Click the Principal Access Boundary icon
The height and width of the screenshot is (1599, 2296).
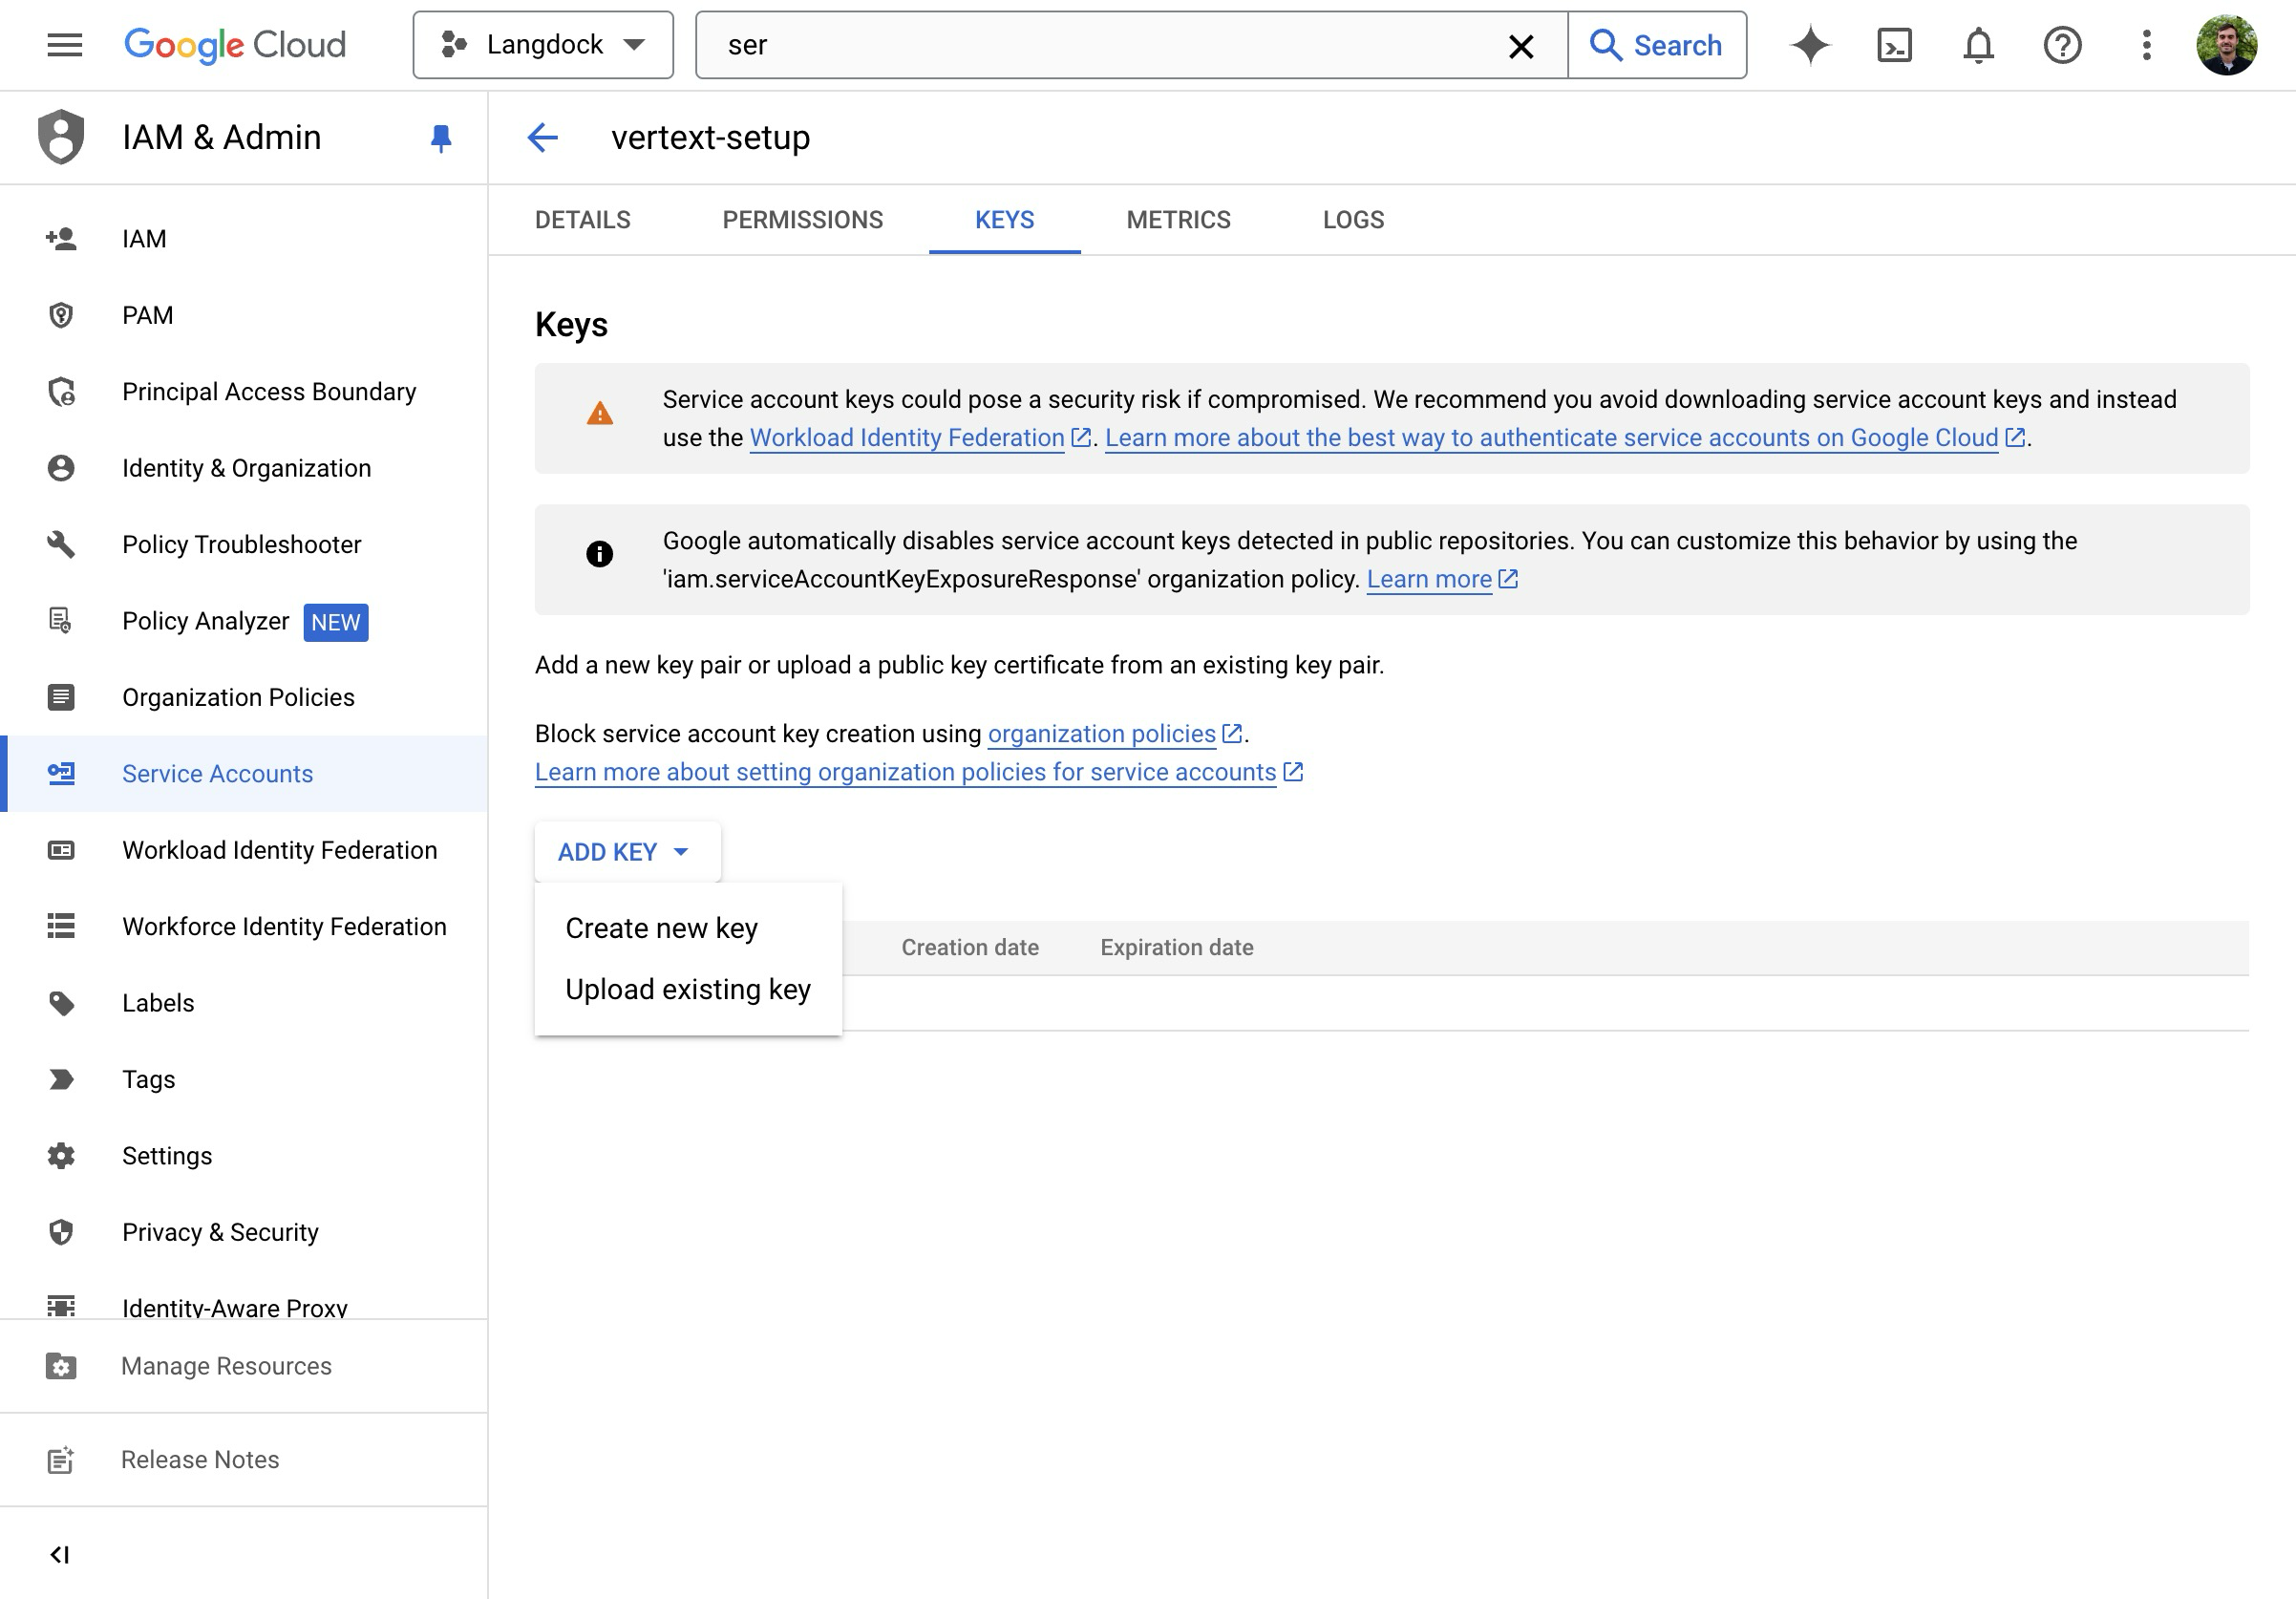61,392
